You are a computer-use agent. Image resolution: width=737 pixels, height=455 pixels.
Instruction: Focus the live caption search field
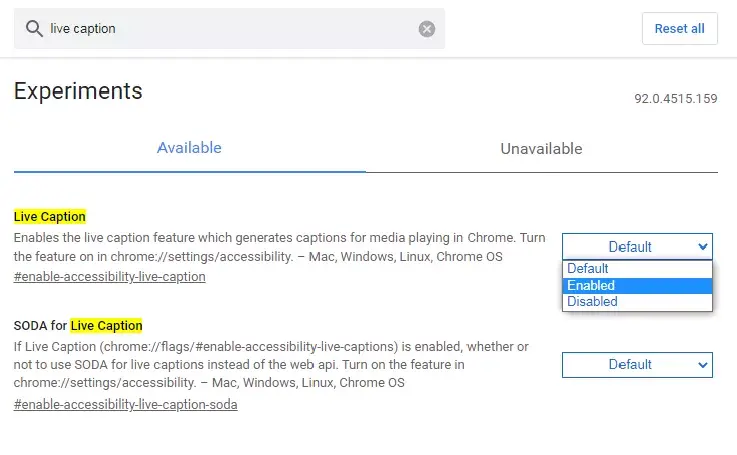[x=229, y=29]
